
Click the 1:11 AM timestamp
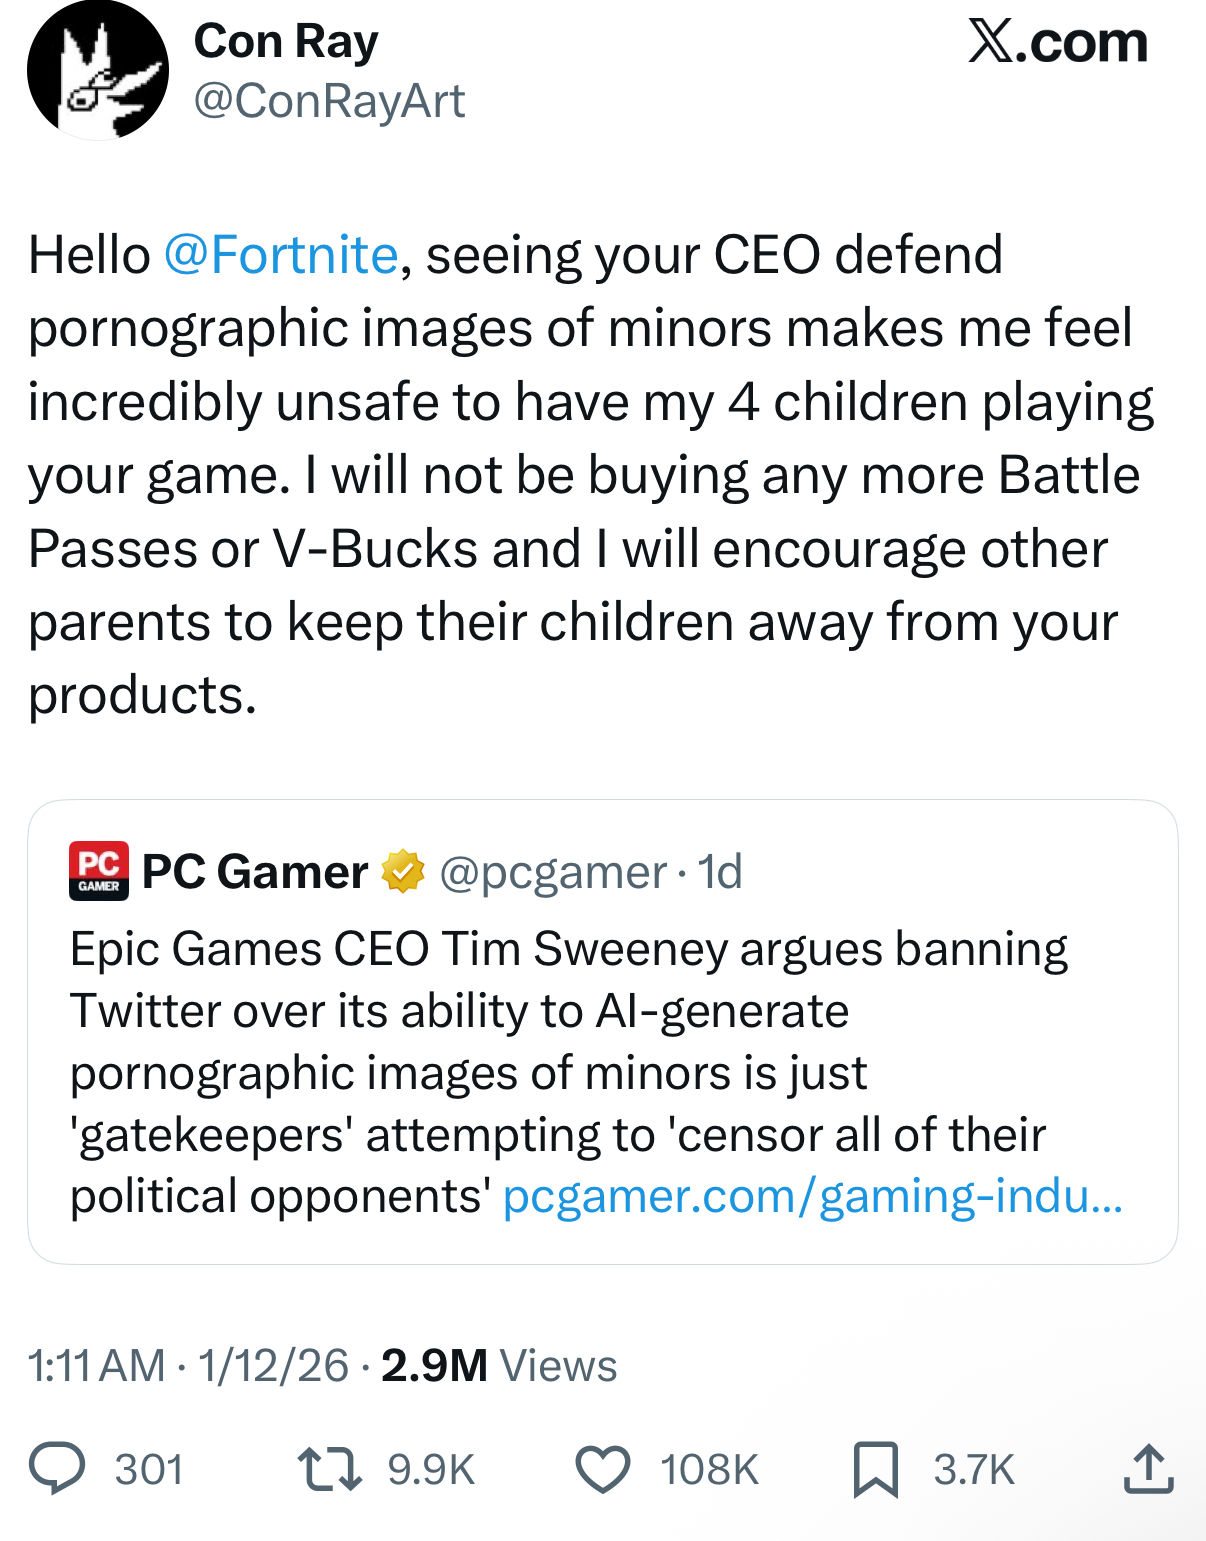(x=96, y=1366)
